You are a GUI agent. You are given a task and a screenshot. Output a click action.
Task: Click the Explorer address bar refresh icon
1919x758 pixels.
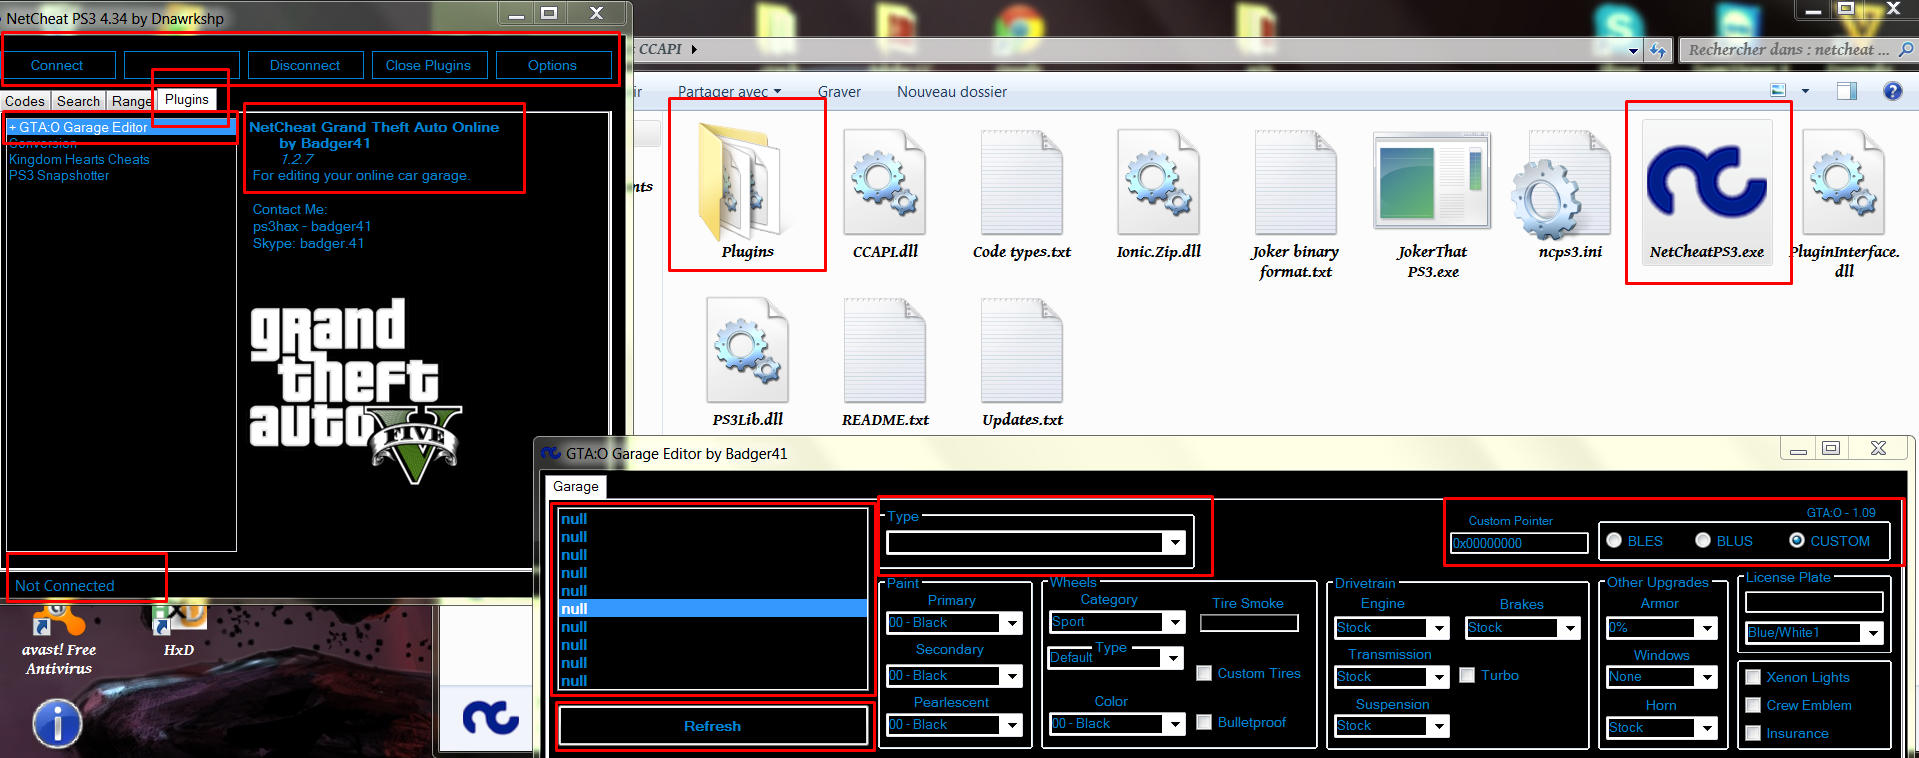tap(1658, 50)
